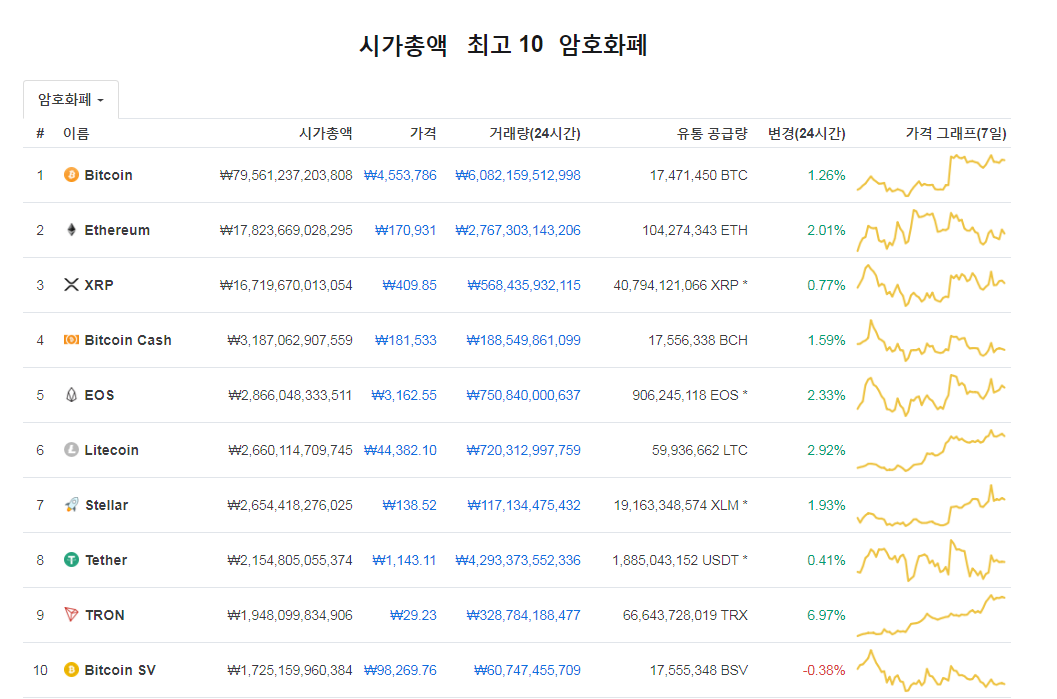1057x699 pixels.
Task: Sort by the 가격 column header
Action: tap(423, 133)
